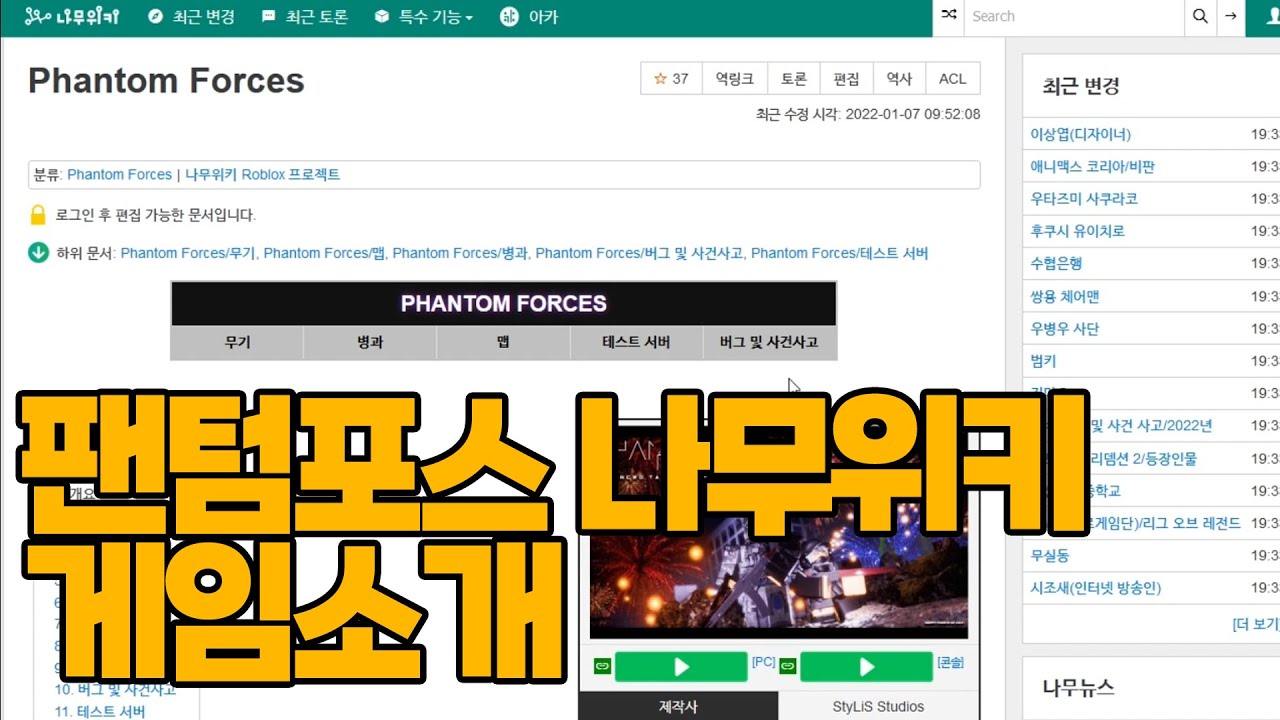Click the 편집 edit button
The width and height of the screenshot is (1280, 720).
tap(846, 79)
